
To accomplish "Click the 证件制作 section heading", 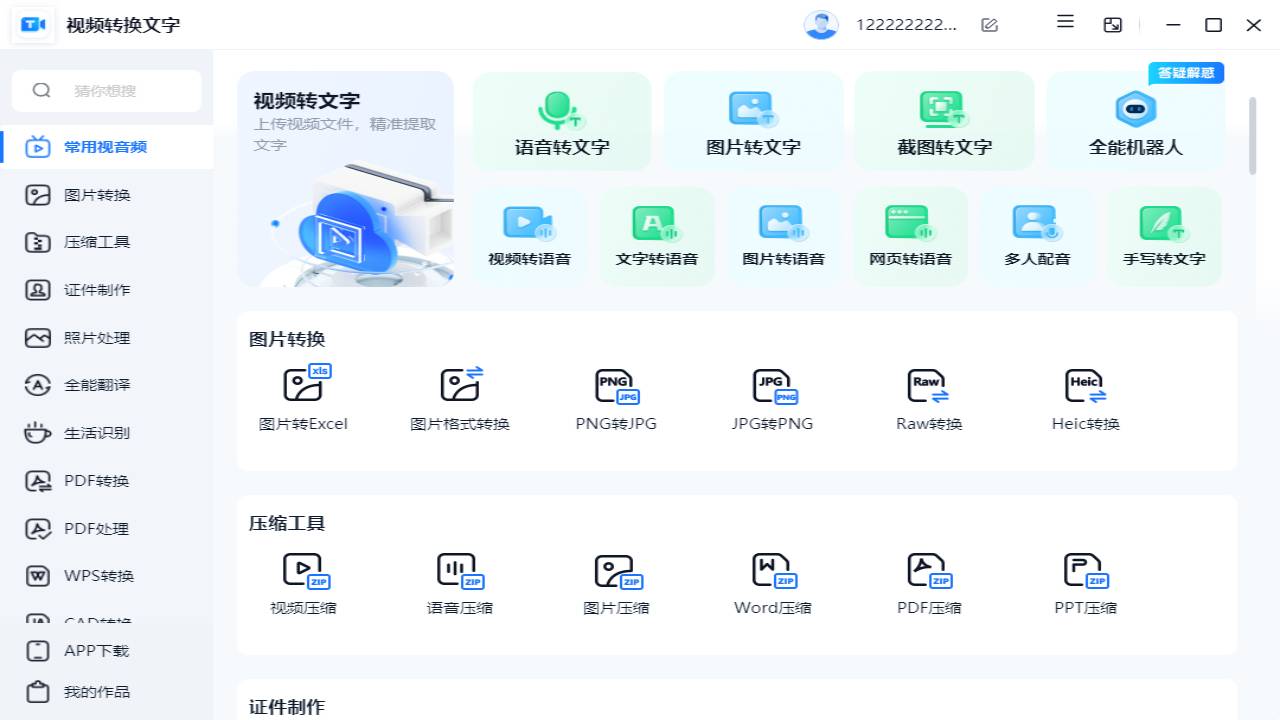I will (287, 707).
